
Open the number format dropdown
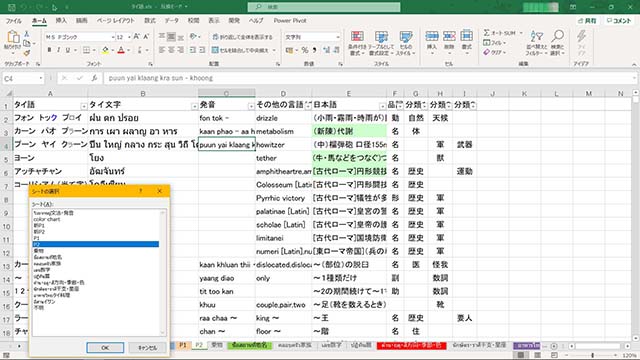click(338, 37)
